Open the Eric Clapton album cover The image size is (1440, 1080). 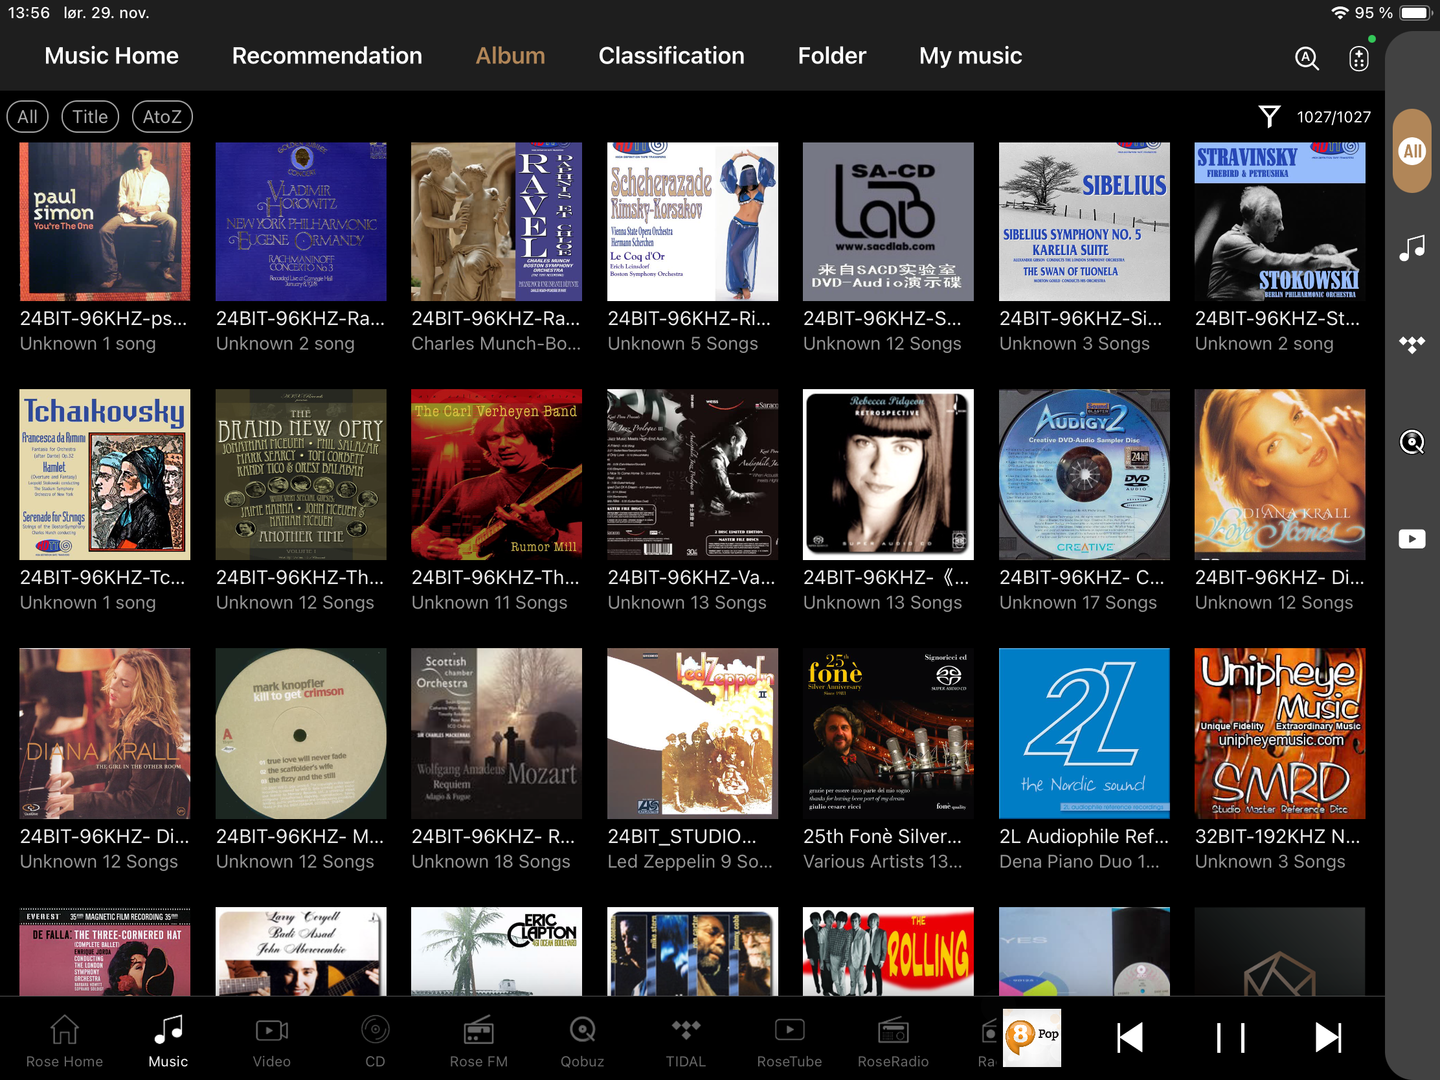[x=496, y=952]
